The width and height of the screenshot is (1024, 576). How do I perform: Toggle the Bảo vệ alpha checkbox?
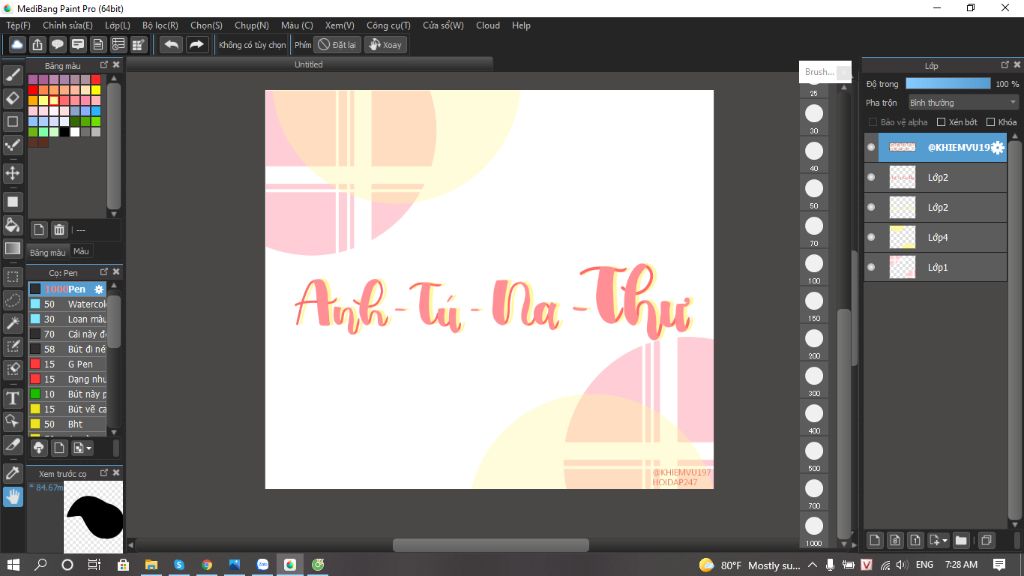872,122
